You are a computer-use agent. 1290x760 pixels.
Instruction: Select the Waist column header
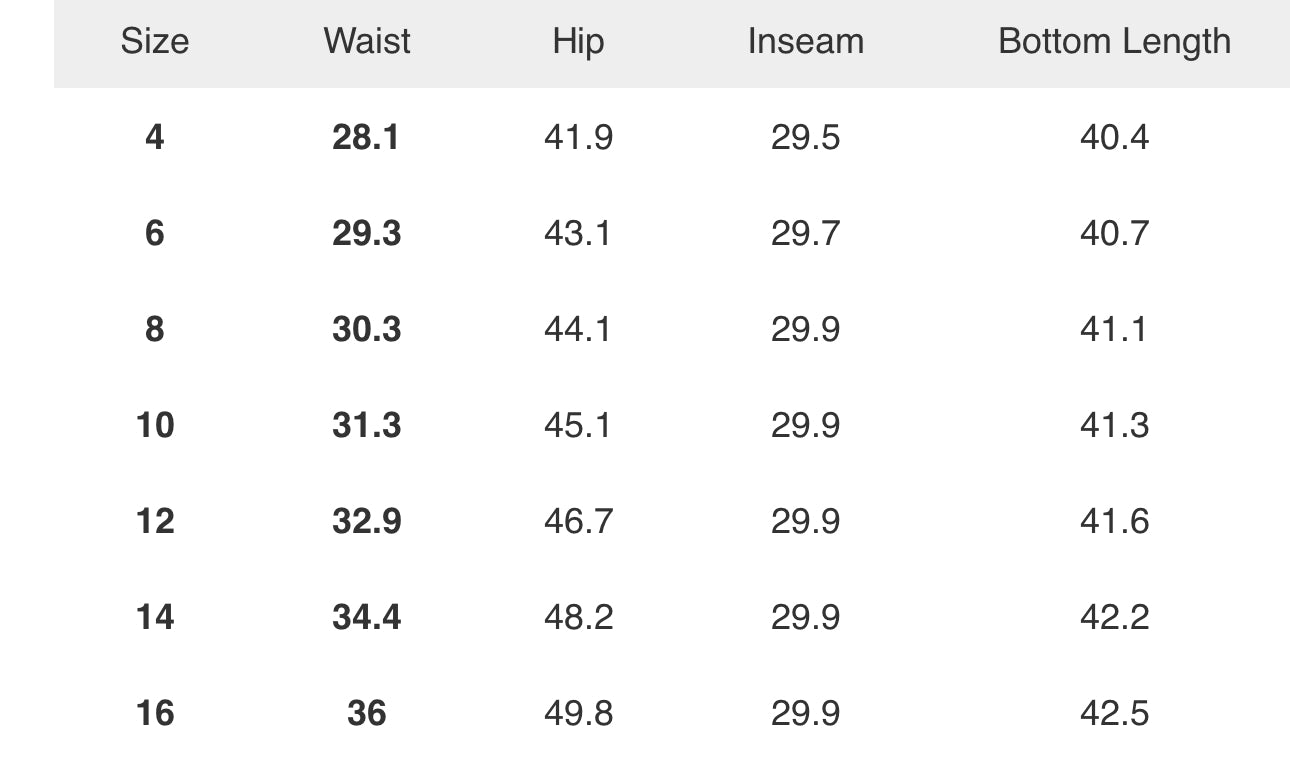pos(367,41)
